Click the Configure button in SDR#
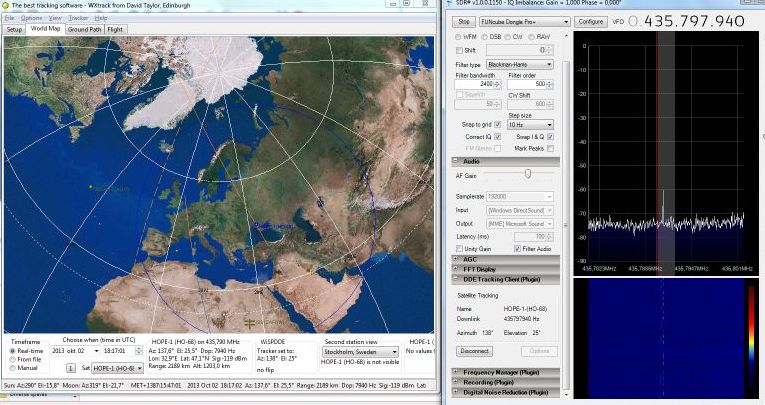Viewport: 765px width, 405px height. click(590, 22)
